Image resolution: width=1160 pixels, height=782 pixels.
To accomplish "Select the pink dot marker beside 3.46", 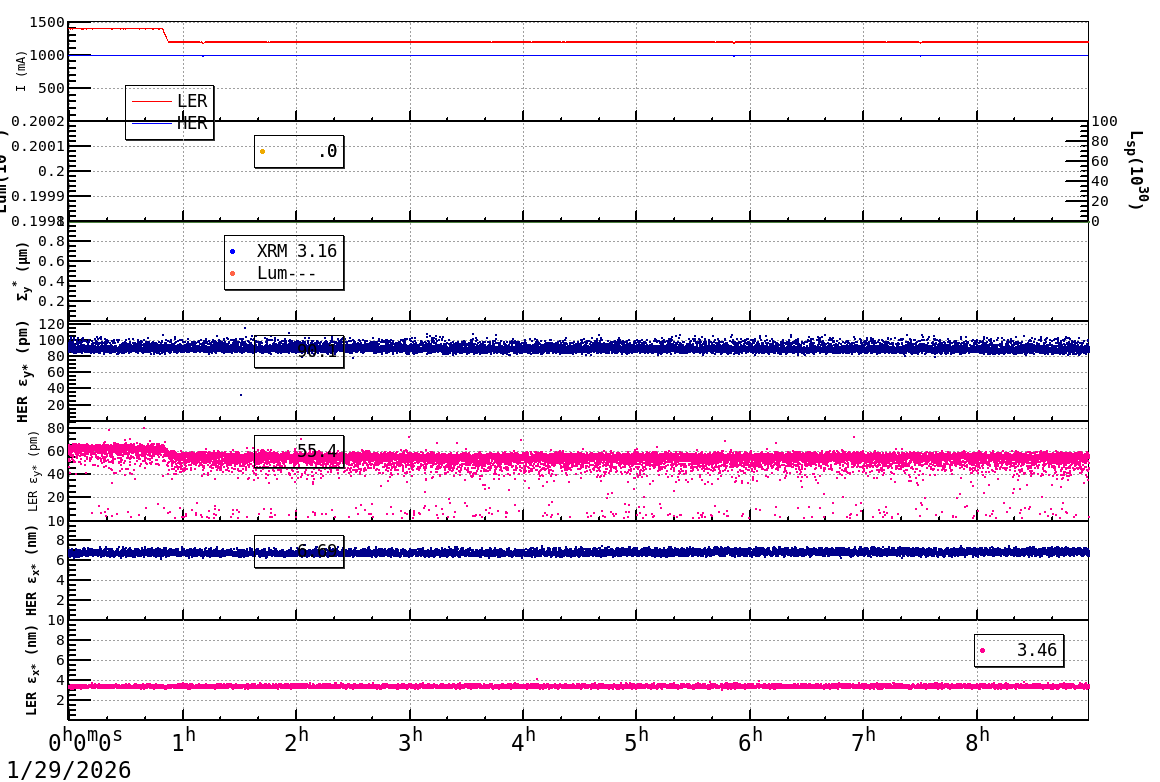I will (x=982, y=651).
